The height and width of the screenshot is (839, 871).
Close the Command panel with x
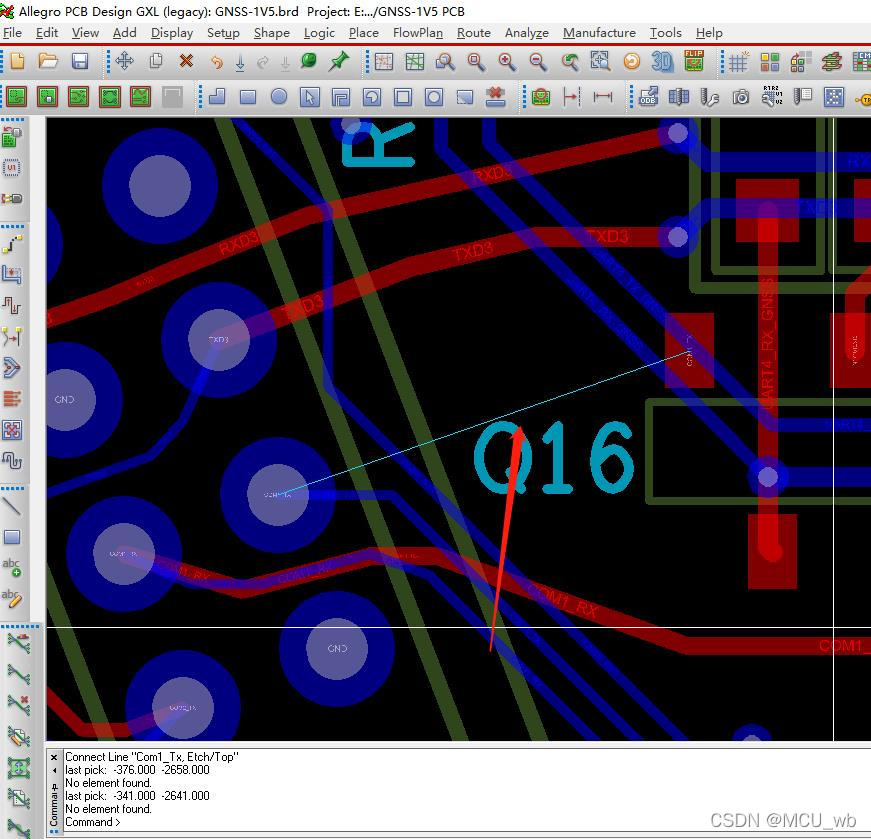coord(54,757)
